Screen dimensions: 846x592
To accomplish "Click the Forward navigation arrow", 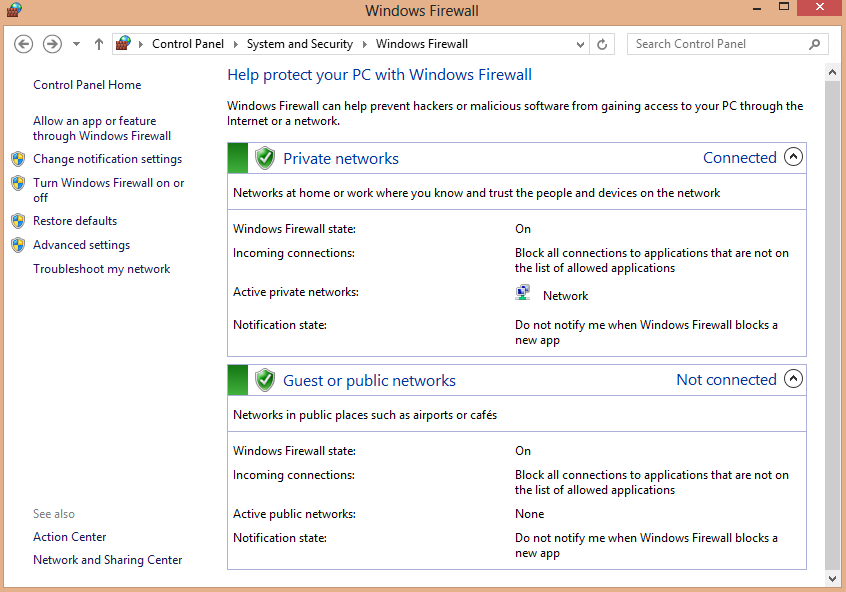I will [52, 44].
